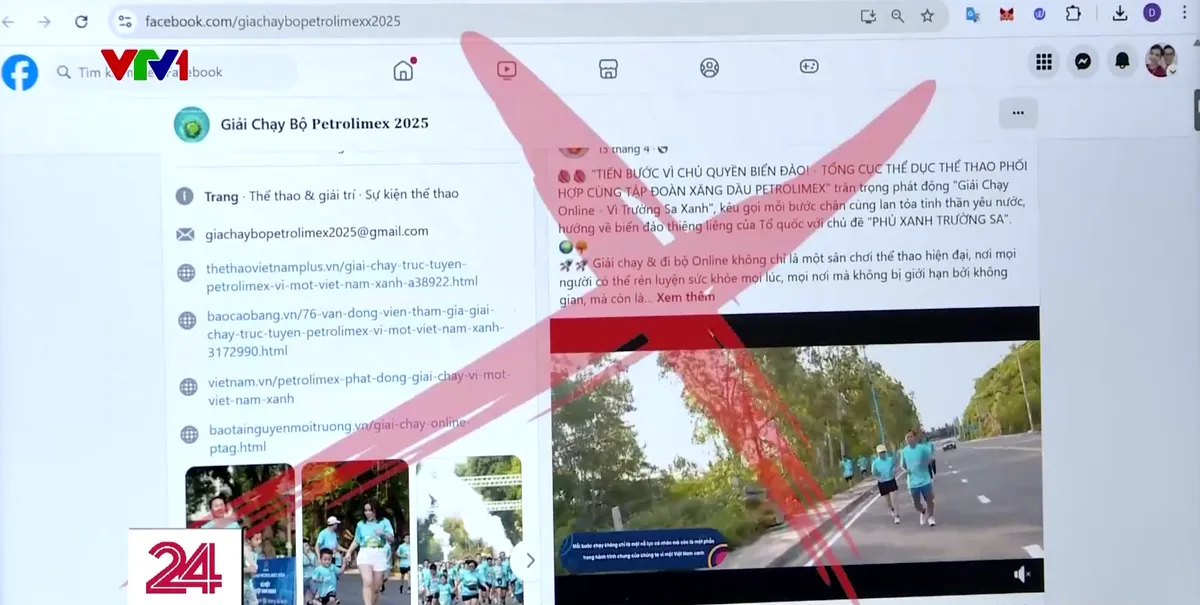This screenshot has height=605, width=1200.
Task: Open Messenger chats icon
Action: click(x=1083, y=61)
